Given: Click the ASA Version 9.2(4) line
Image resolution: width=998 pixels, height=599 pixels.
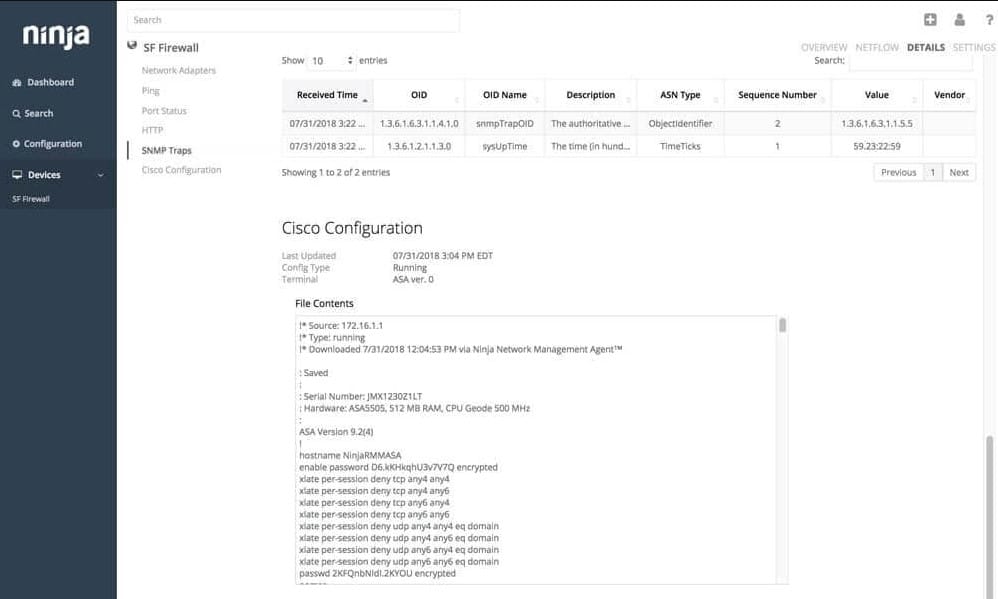Looking at the screenshot, I should tap(336, 432).
